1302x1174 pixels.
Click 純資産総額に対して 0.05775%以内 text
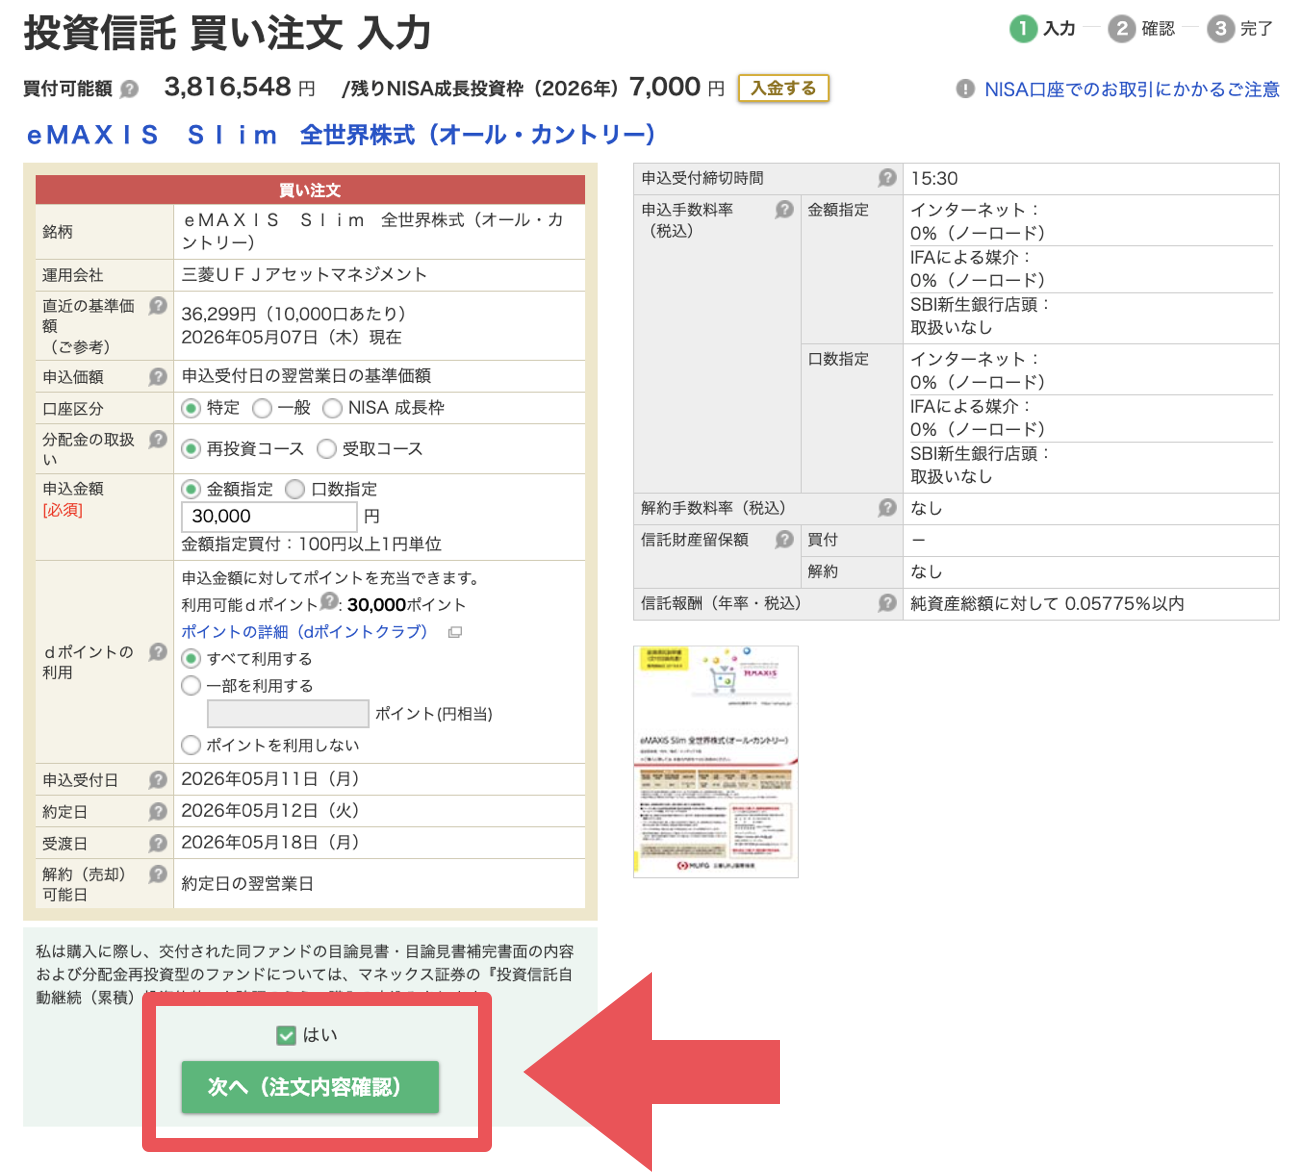[1047, 604]
